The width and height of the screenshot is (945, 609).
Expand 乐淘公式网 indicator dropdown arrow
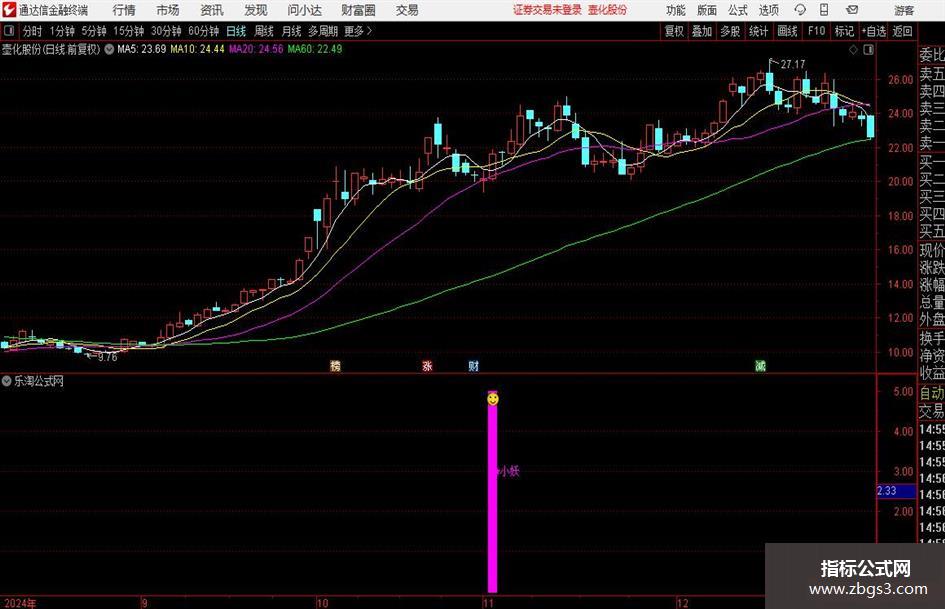point(7,381)
